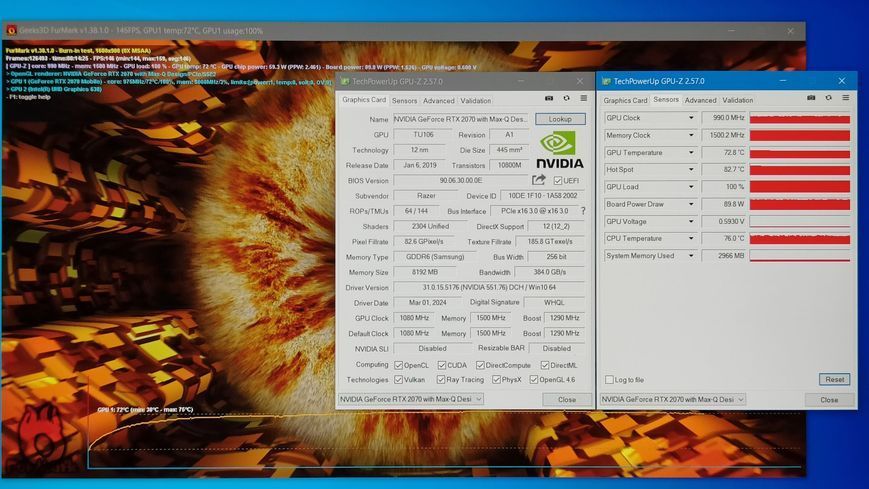This screenshot has width=869, height=489.
Task: Click the GPU Temperature red sensor graph
Action: point(800,152)
